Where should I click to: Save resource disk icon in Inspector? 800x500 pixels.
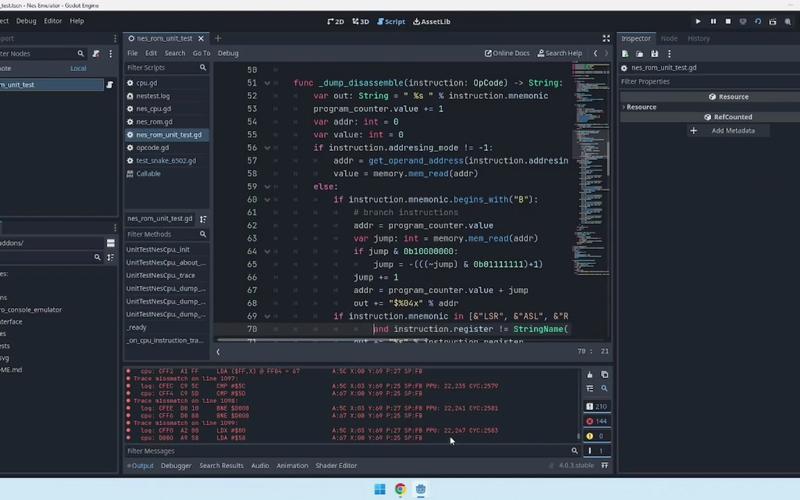click(655, 54)
